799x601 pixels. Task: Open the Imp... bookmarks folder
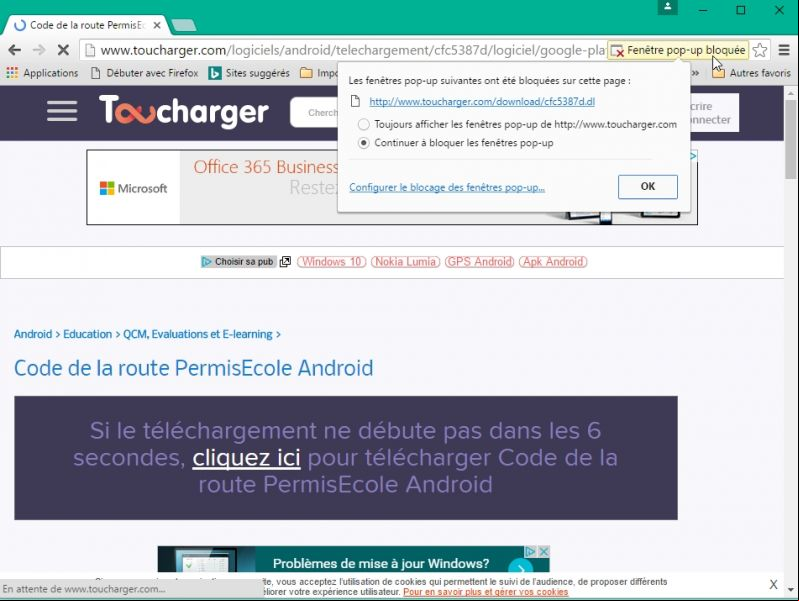coord(319,73)
